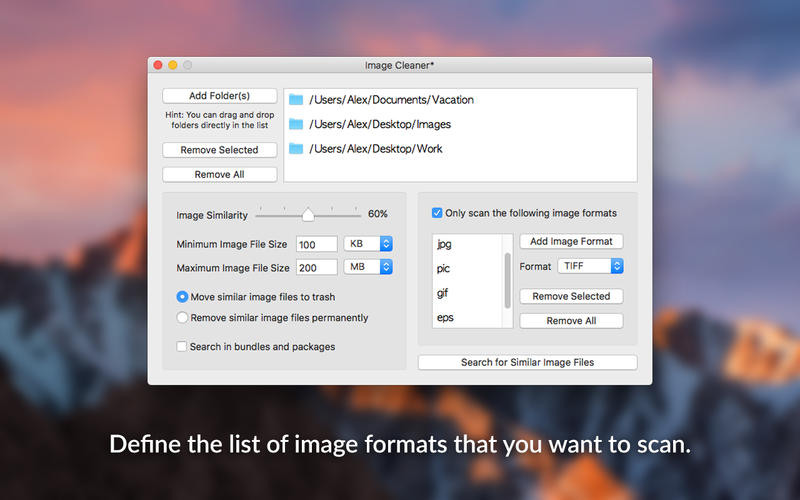Open the KB unit dropdown
The width and height of the screenshot is (800, 500).
tap(368, 244)
